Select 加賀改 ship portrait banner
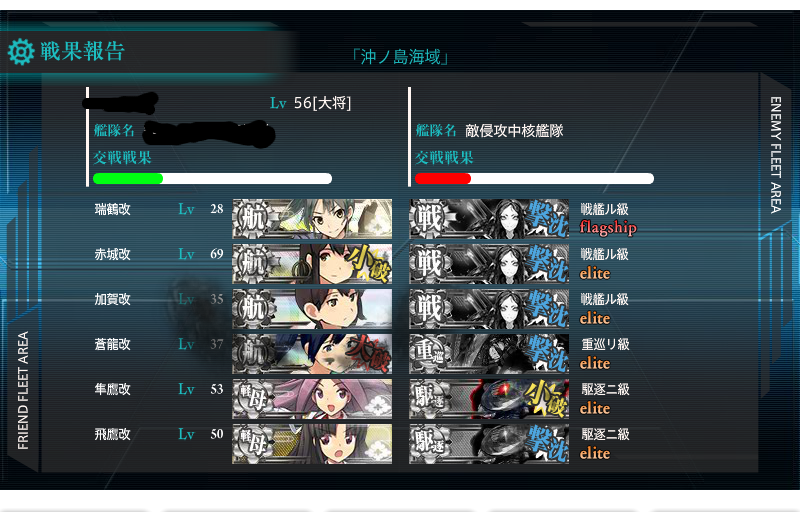Screen dimensions: 800x512 click(x=312, y=309)
